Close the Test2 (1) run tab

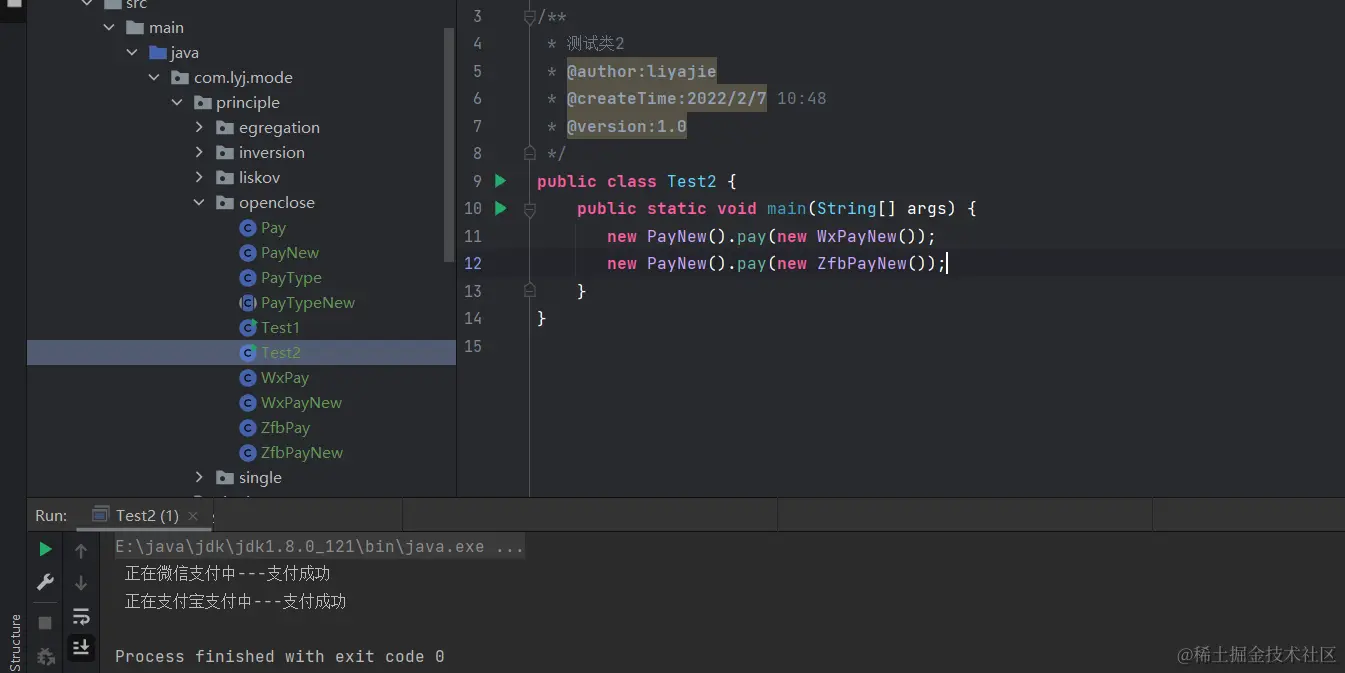coord(193,516)
